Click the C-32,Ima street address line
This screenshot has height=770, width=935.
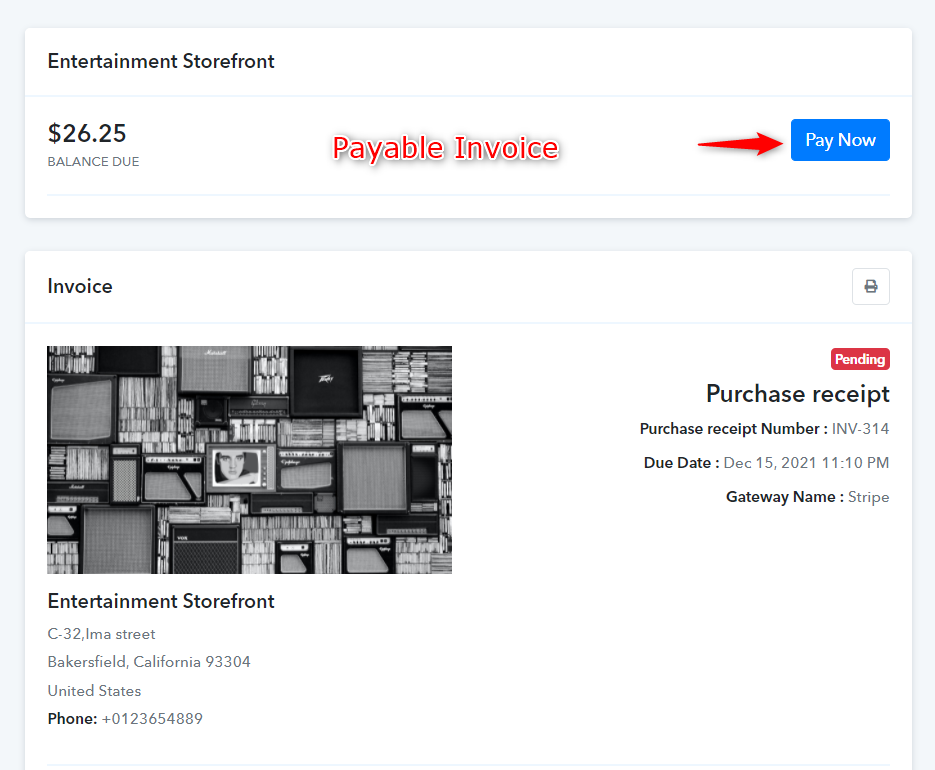pos(101,634)
